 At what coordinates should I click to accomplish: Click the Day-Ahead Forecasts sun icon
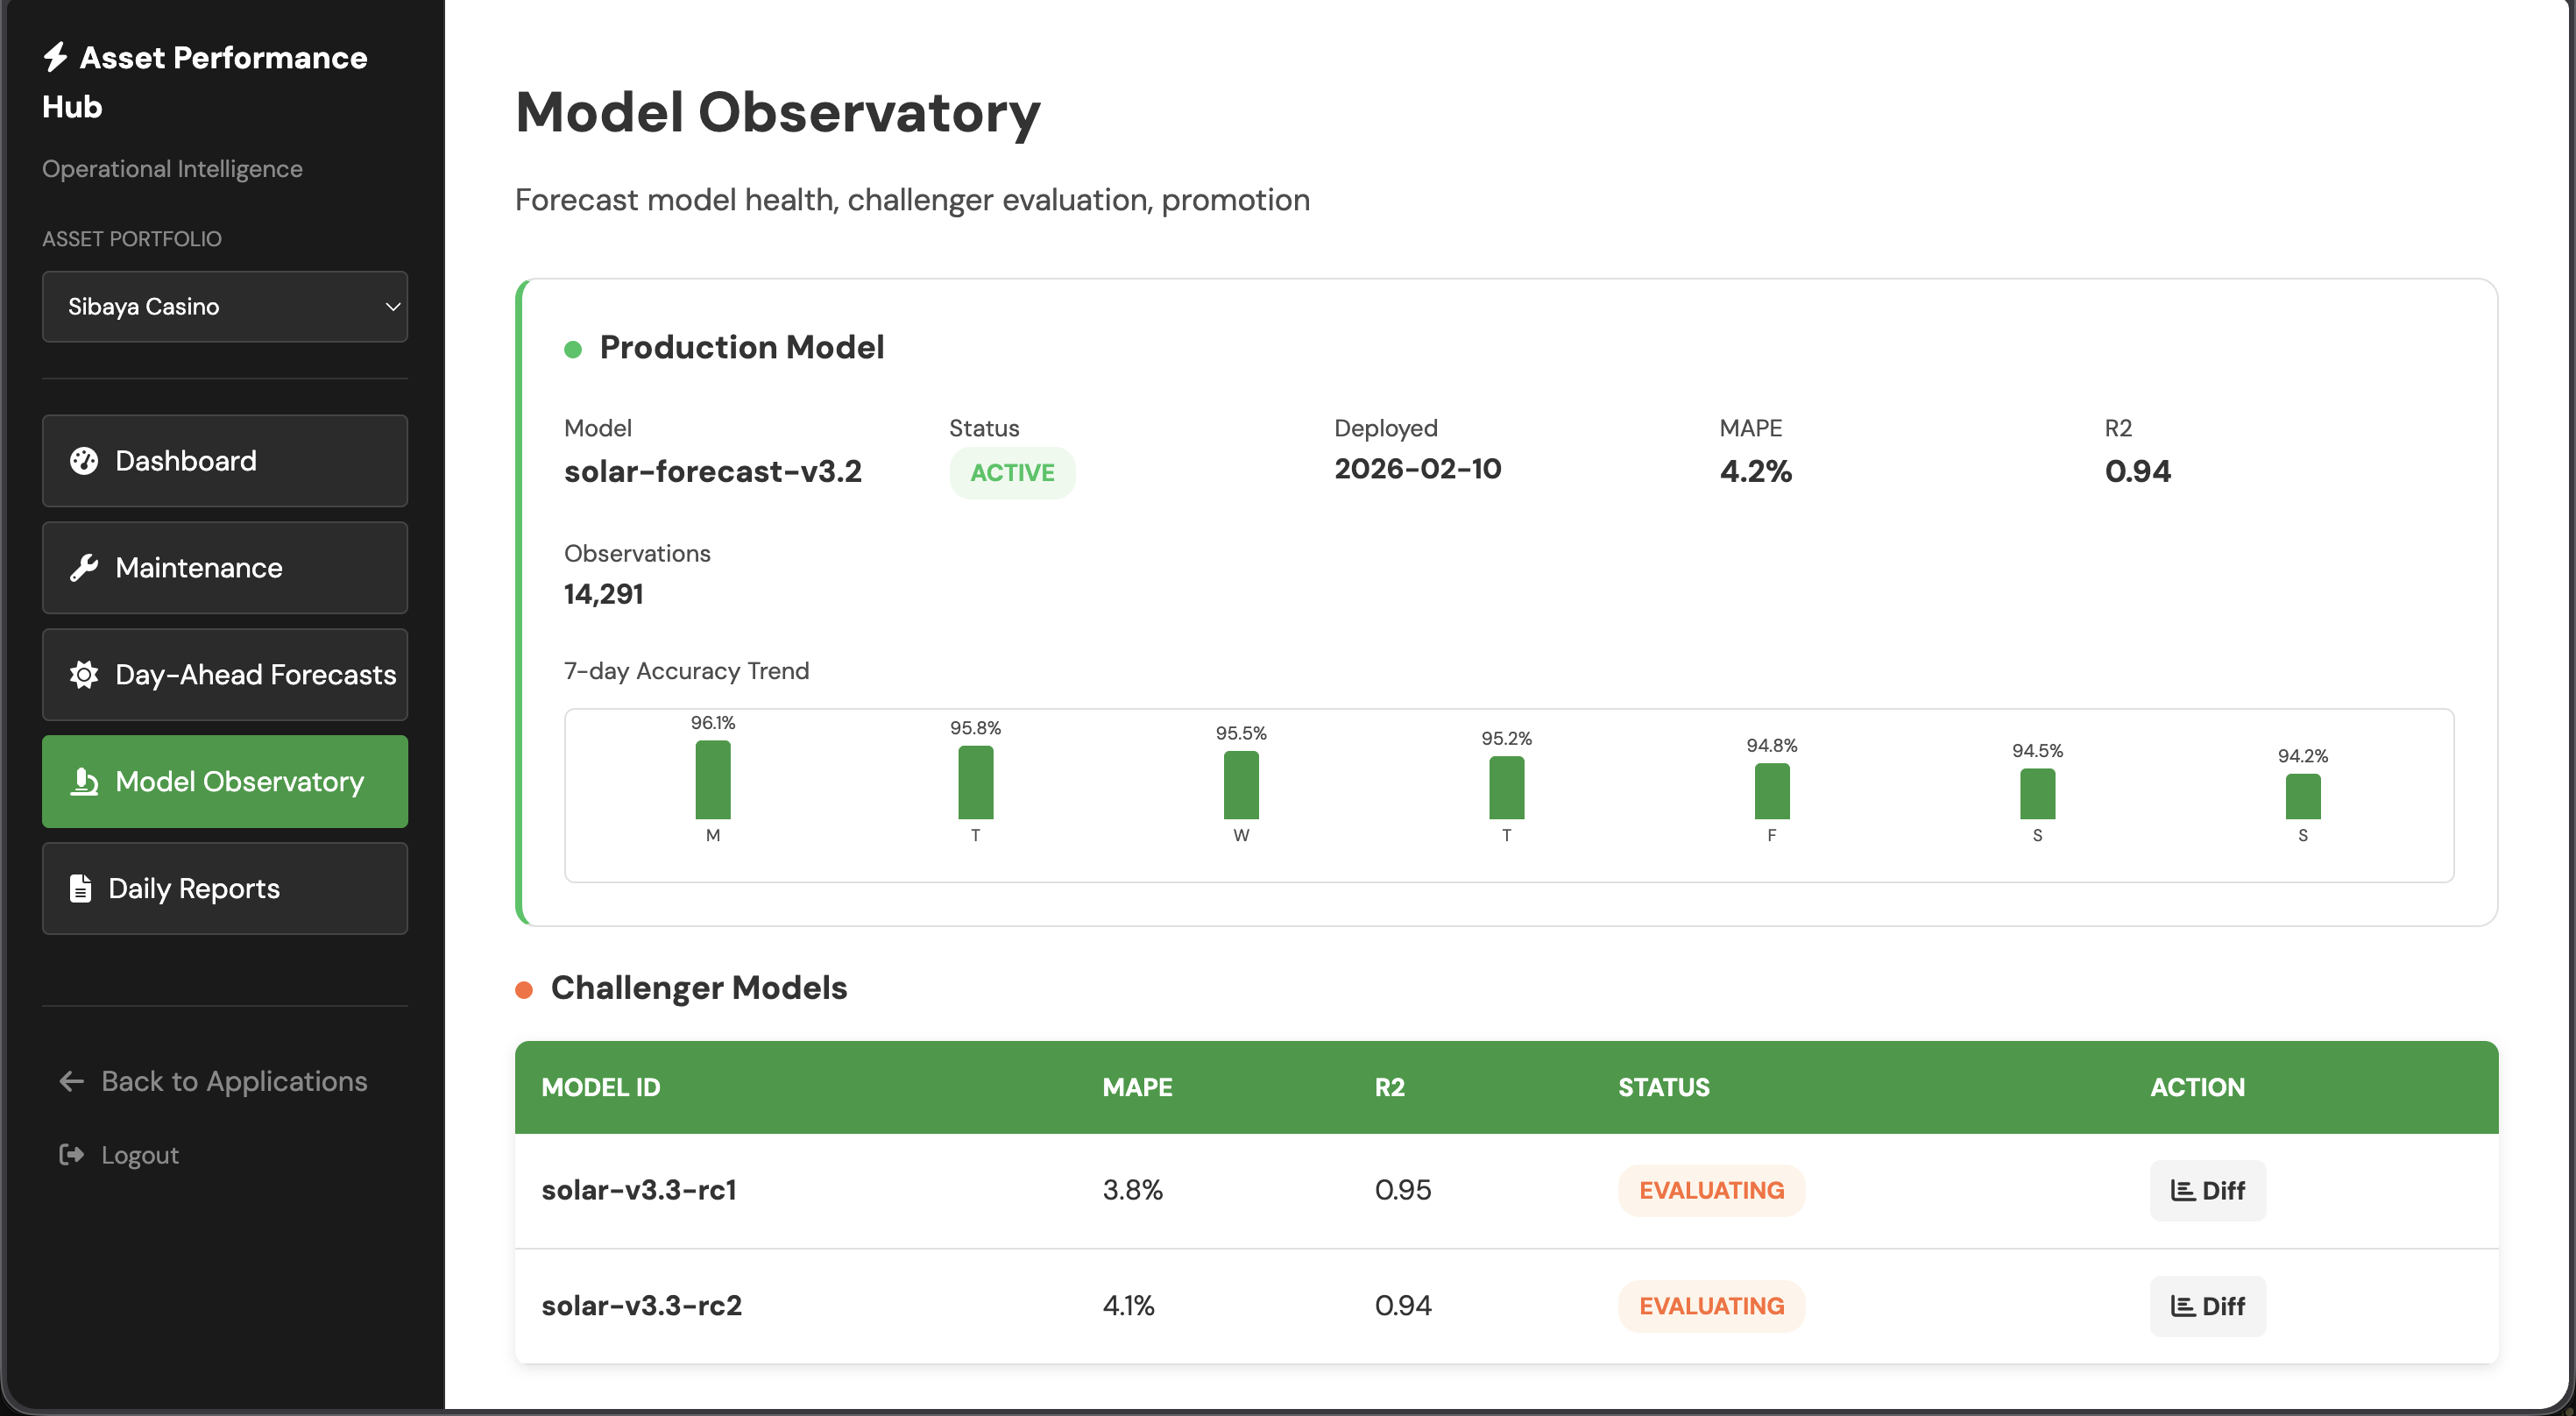pos(84,675)
